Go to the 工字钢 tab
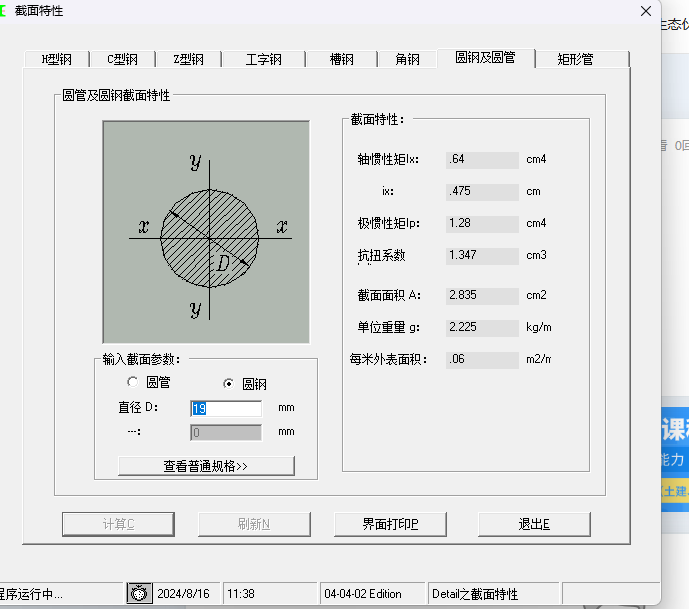The width and height of the screenshot is (689, 609). point(264,59)
